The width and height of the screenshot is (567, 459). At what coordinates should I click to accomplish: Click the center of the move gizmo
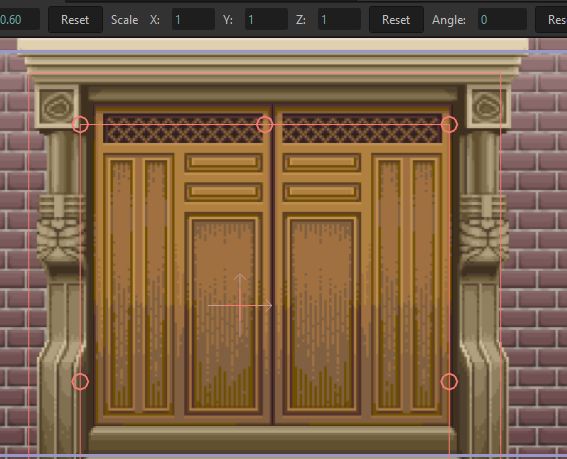240,306
